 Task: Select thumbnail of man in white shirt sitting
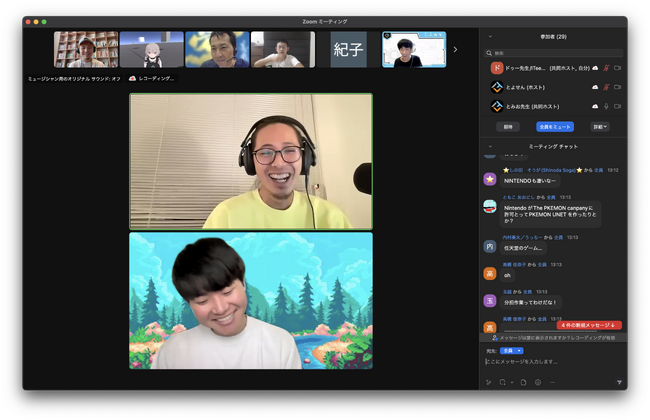click(283, 49)
